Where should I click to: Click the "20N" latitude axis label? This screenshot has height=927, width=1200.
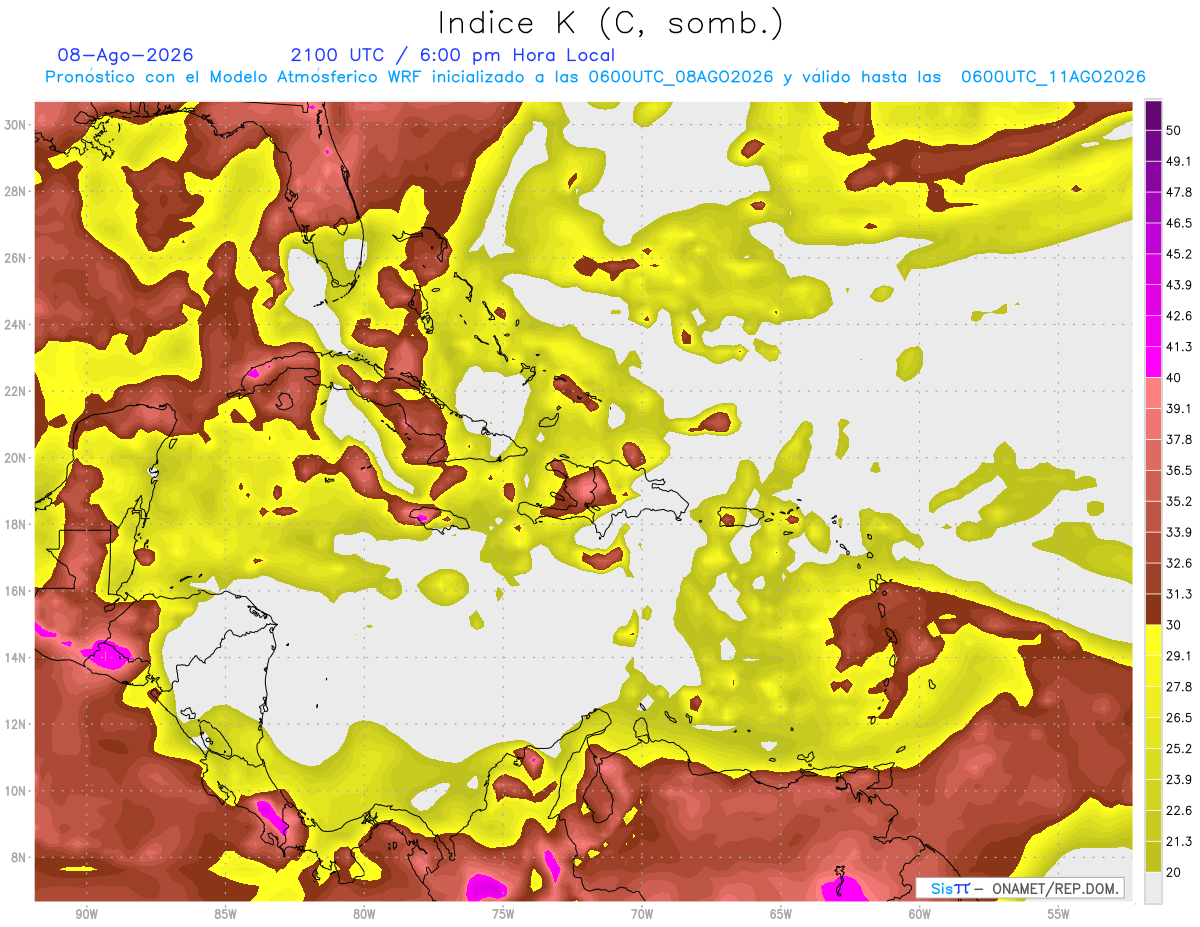[x=15, y=458]
